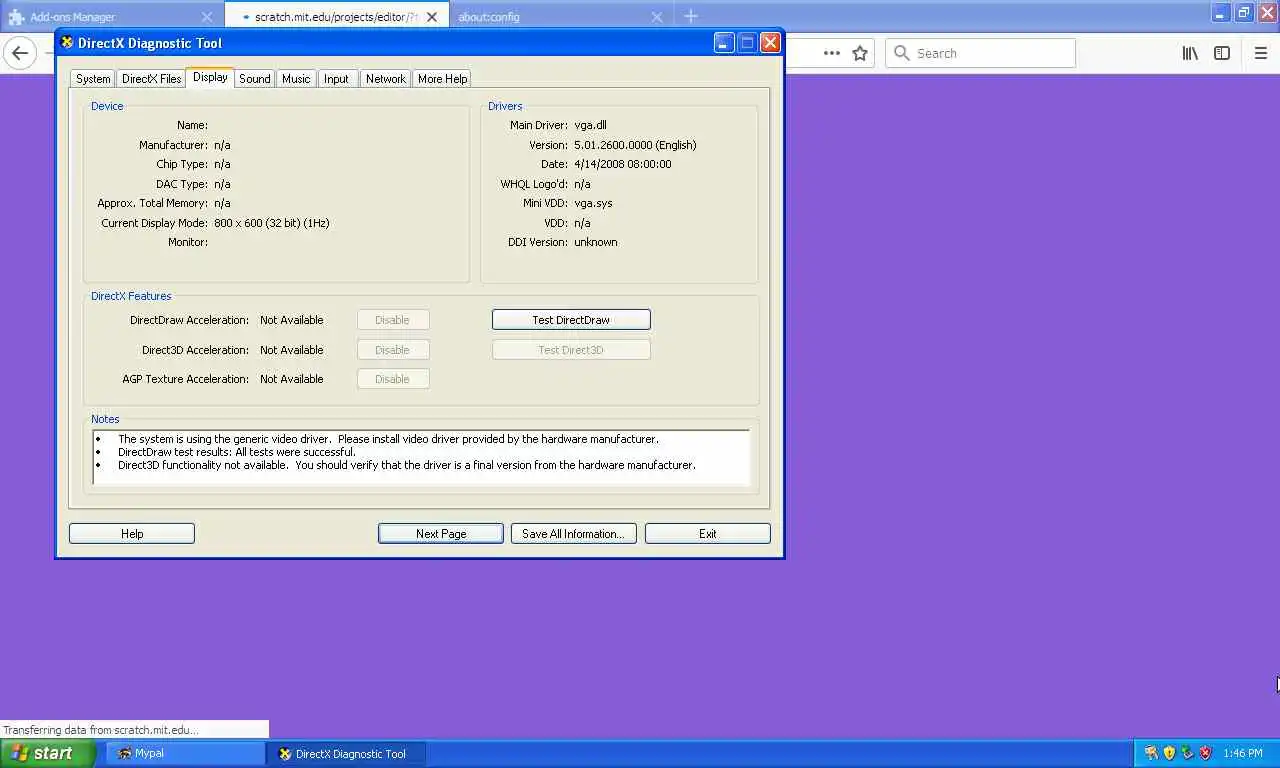Switch to the about:config tab

coord(560,17)
